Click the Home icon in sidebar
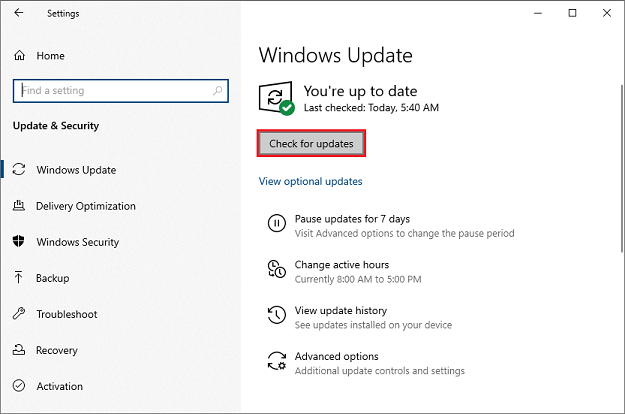 coord(19,56)
